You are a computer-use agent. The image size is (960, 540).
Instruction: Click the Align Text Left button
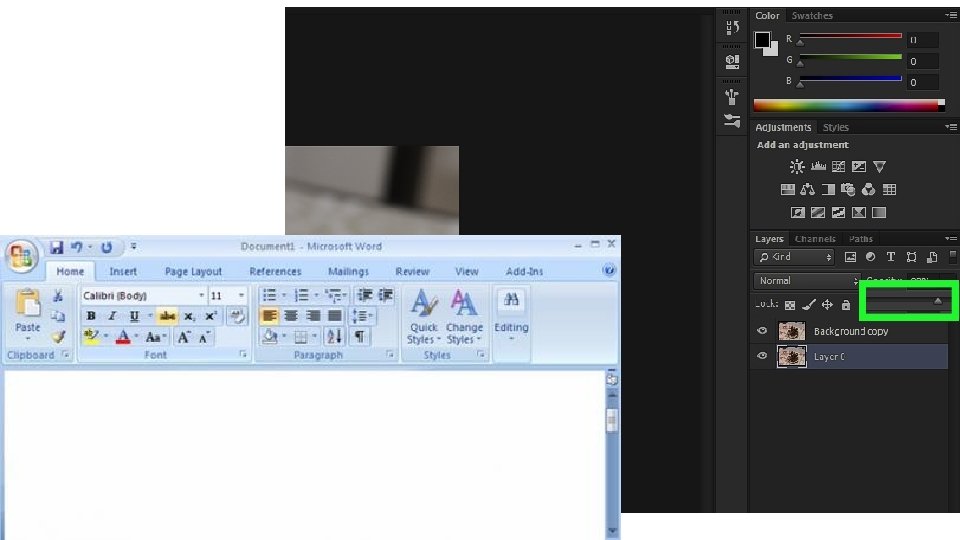269,316
